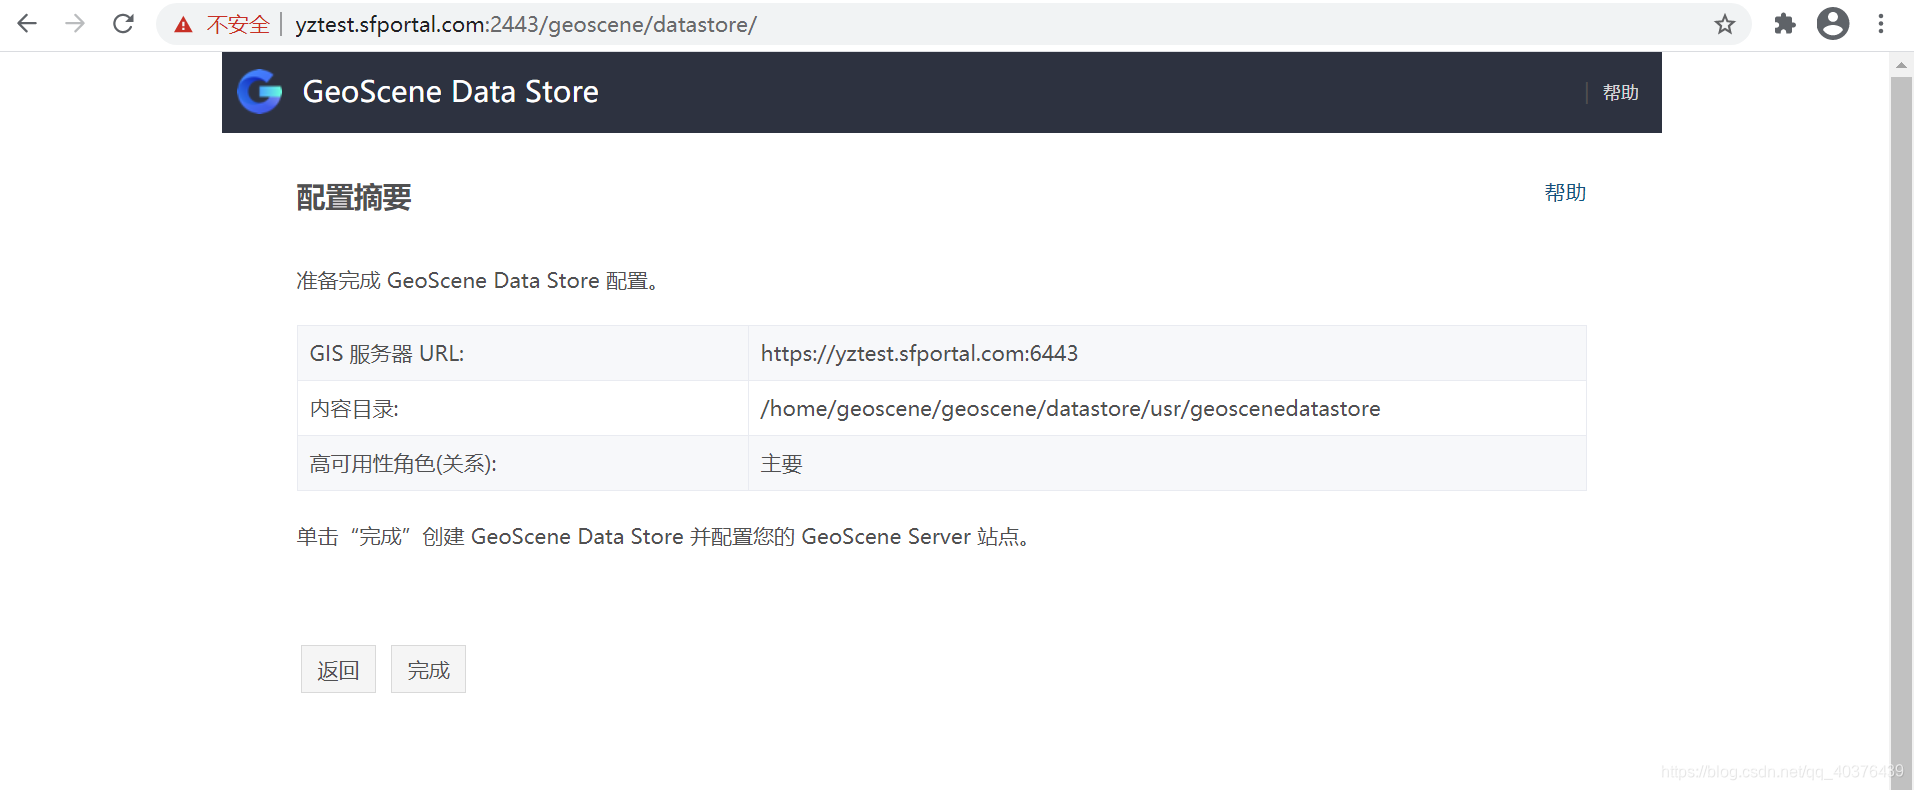Viewport: 1914px width, 790px height.
Task: Click the 配置摘要 heading
Action: pyautogui.click(x=354, y=198)
